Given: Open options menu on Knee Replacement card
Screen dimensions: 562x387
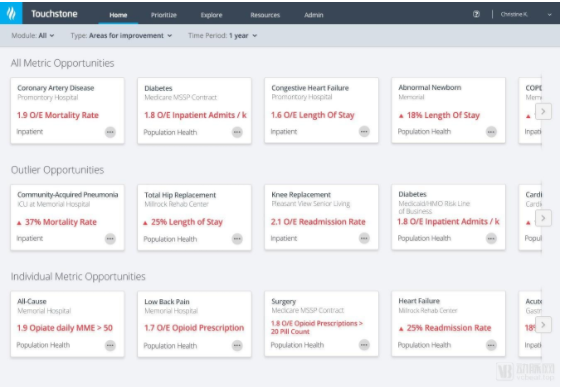Looking at the screenshot, I should pos(364,238).
